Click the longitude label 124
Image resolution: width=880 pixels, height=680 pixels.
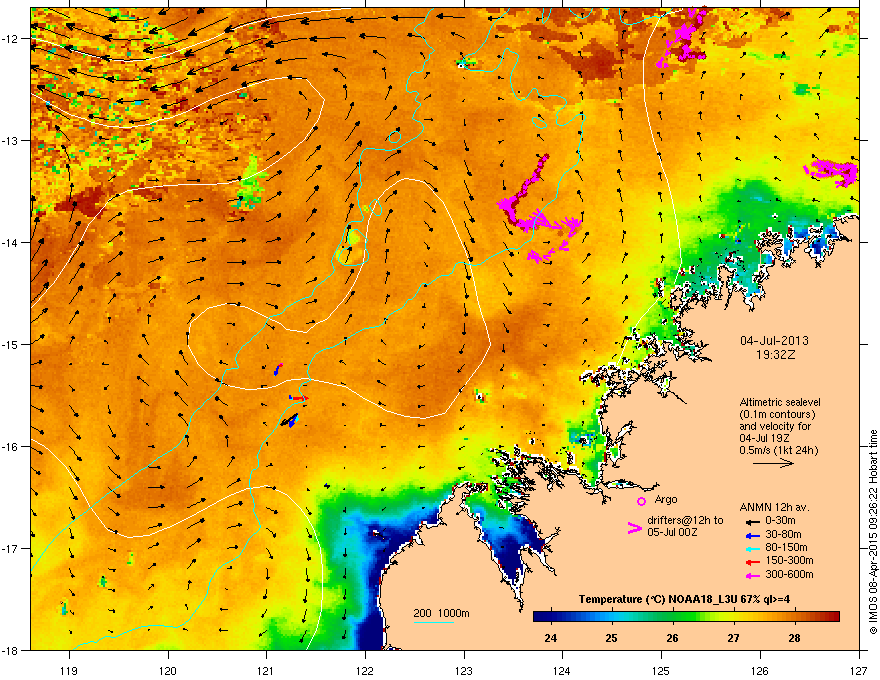click(x=562, y=670)
